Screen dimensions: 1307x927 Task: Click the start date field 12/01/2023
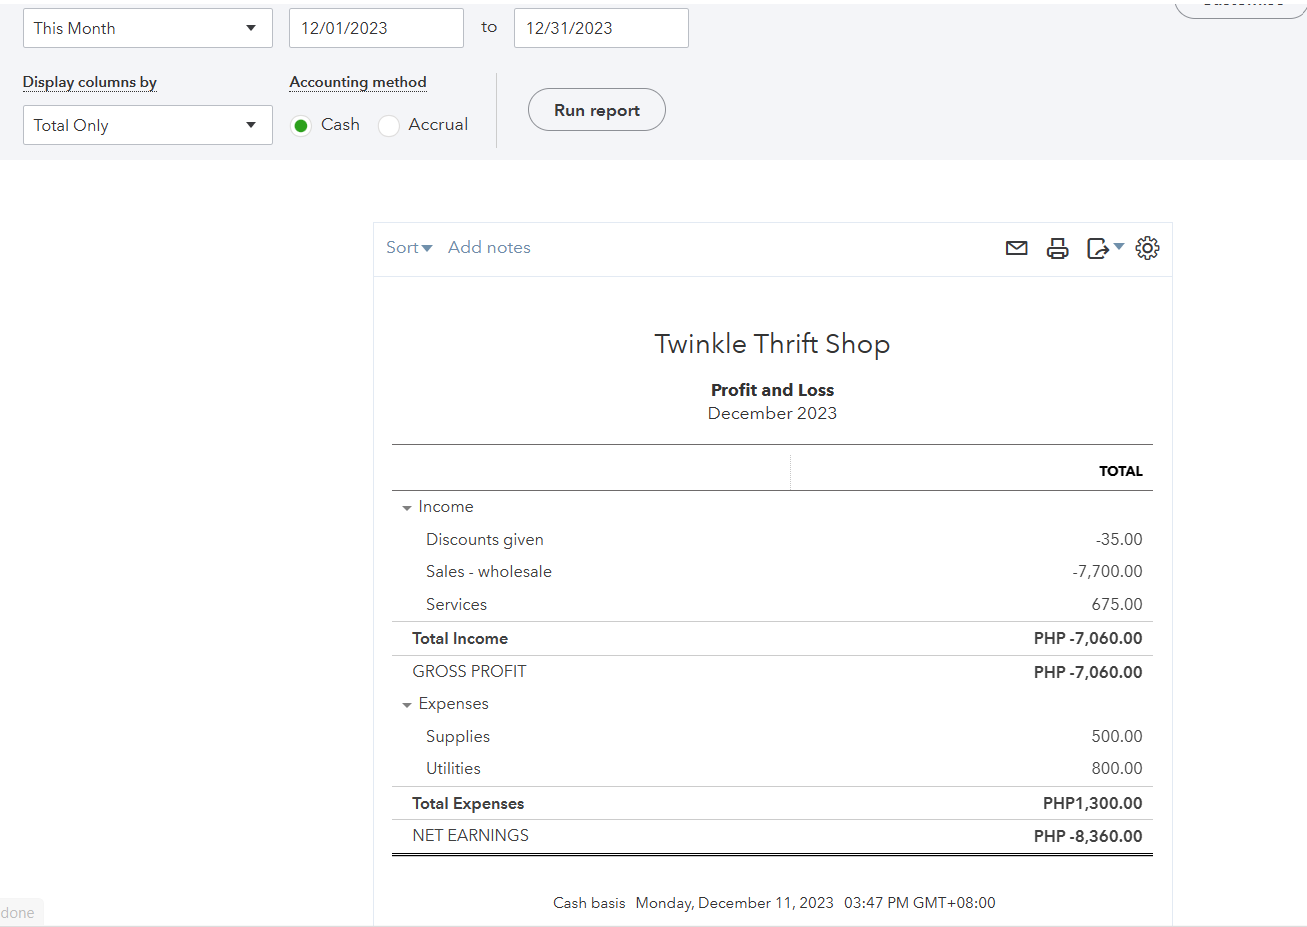point(375,28)
